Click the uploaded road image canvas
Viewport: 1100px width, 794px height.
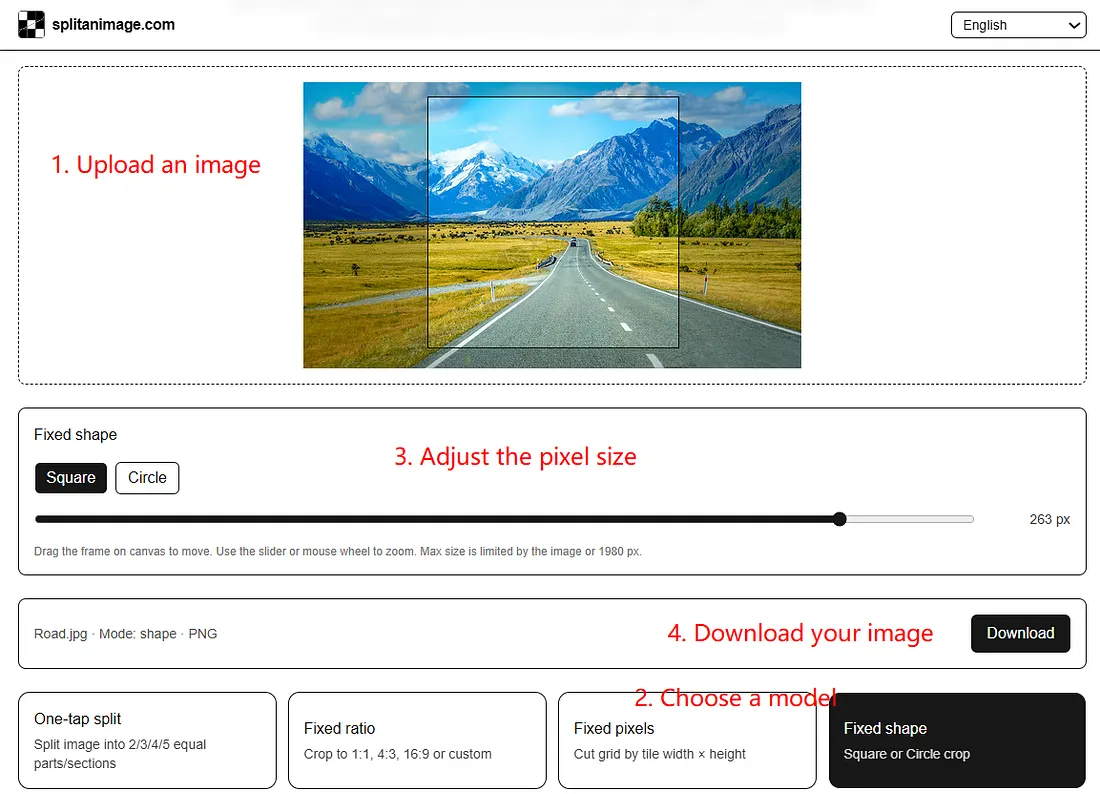pyautogui.click(x=552, y=225)
